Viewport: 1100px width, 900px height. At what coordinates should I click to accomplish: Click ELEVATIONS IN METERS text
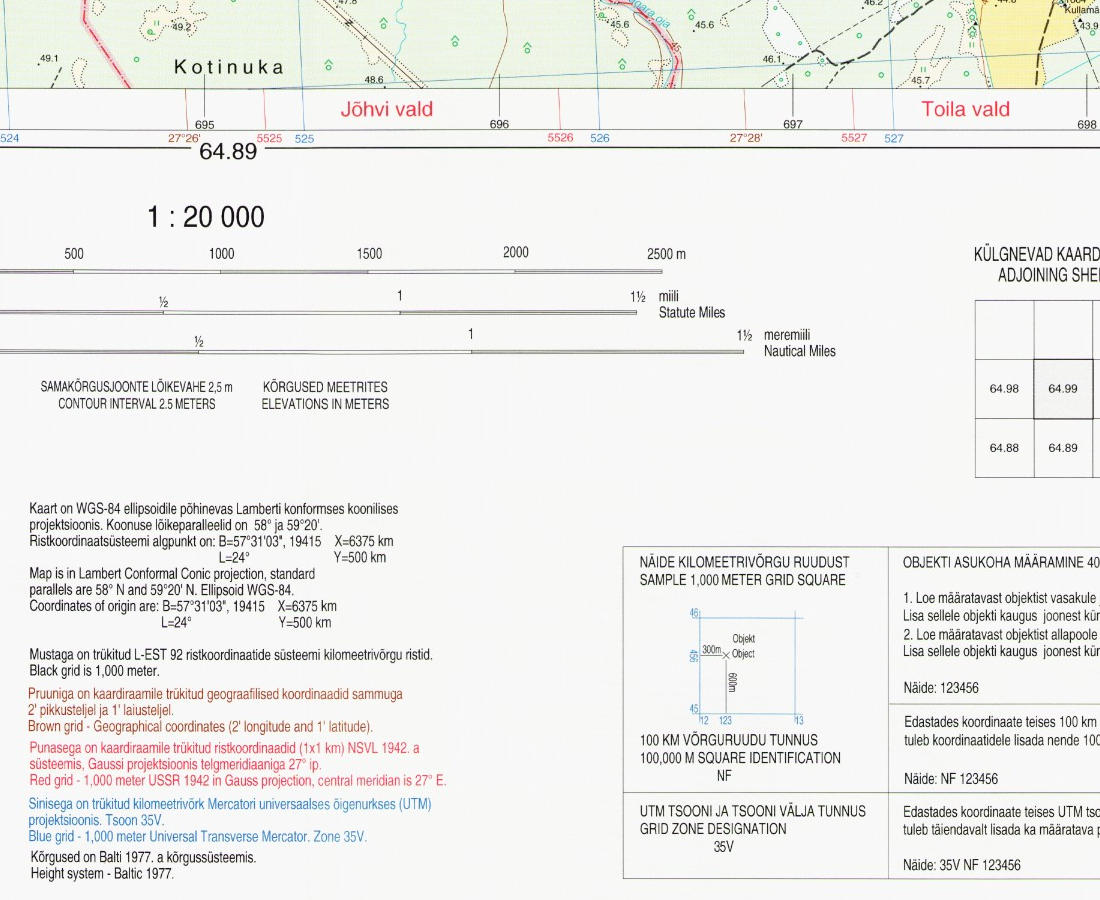326,404
